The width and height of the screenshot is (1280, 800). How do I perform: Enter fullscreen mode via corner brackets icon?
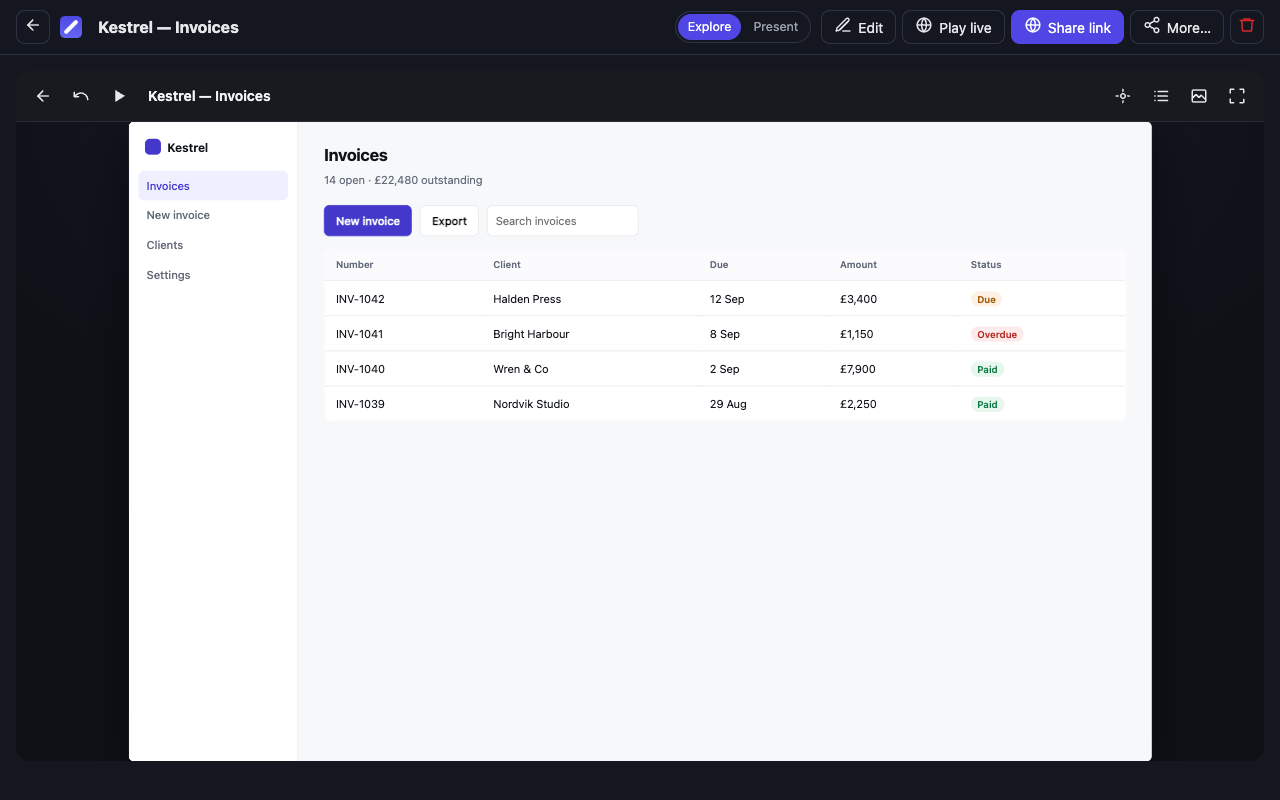(1237, 96)
